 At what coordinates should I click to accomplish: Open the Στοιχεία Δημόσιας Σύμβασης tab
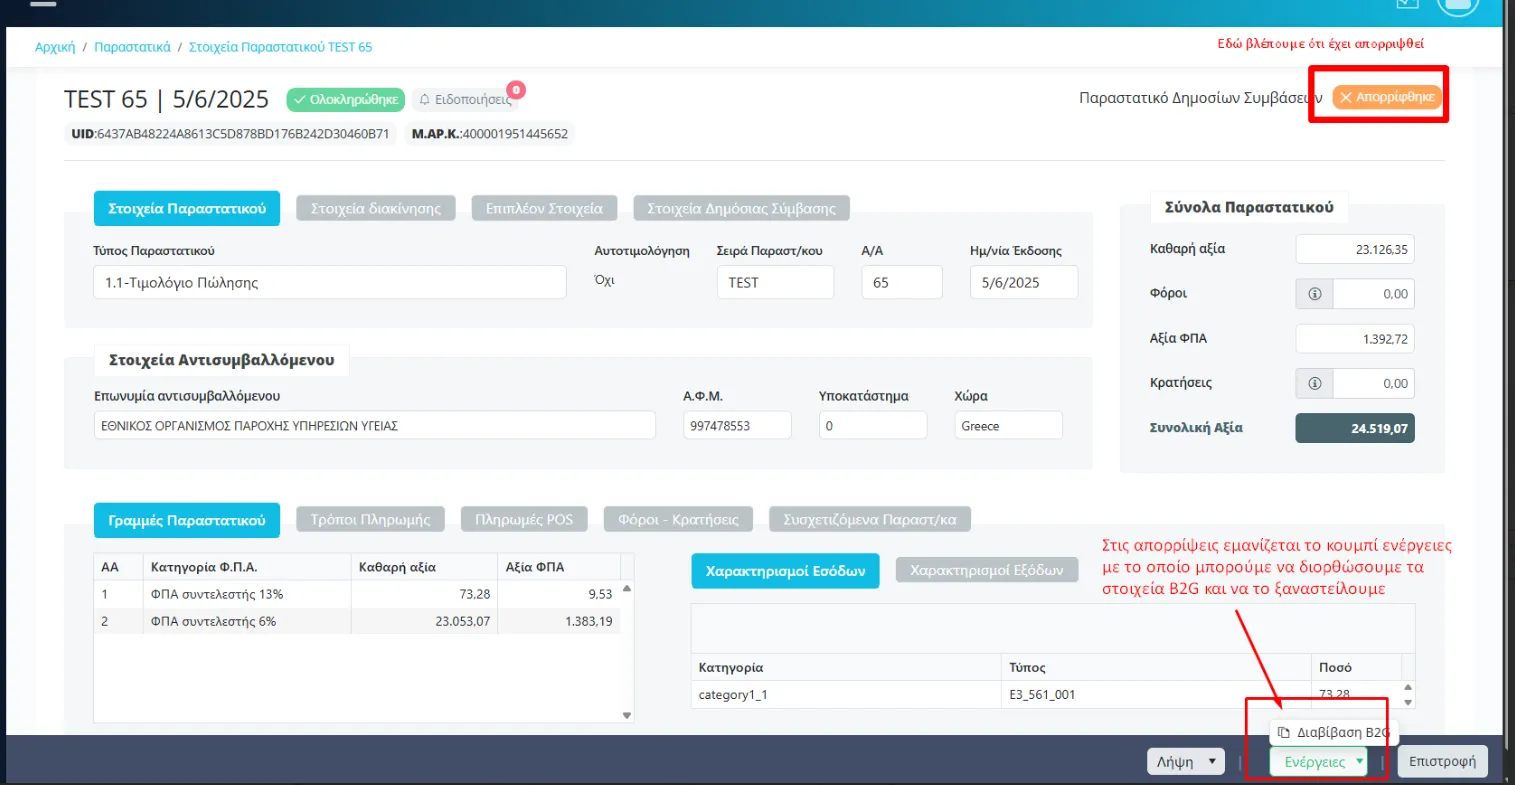[x=741, y=209]
